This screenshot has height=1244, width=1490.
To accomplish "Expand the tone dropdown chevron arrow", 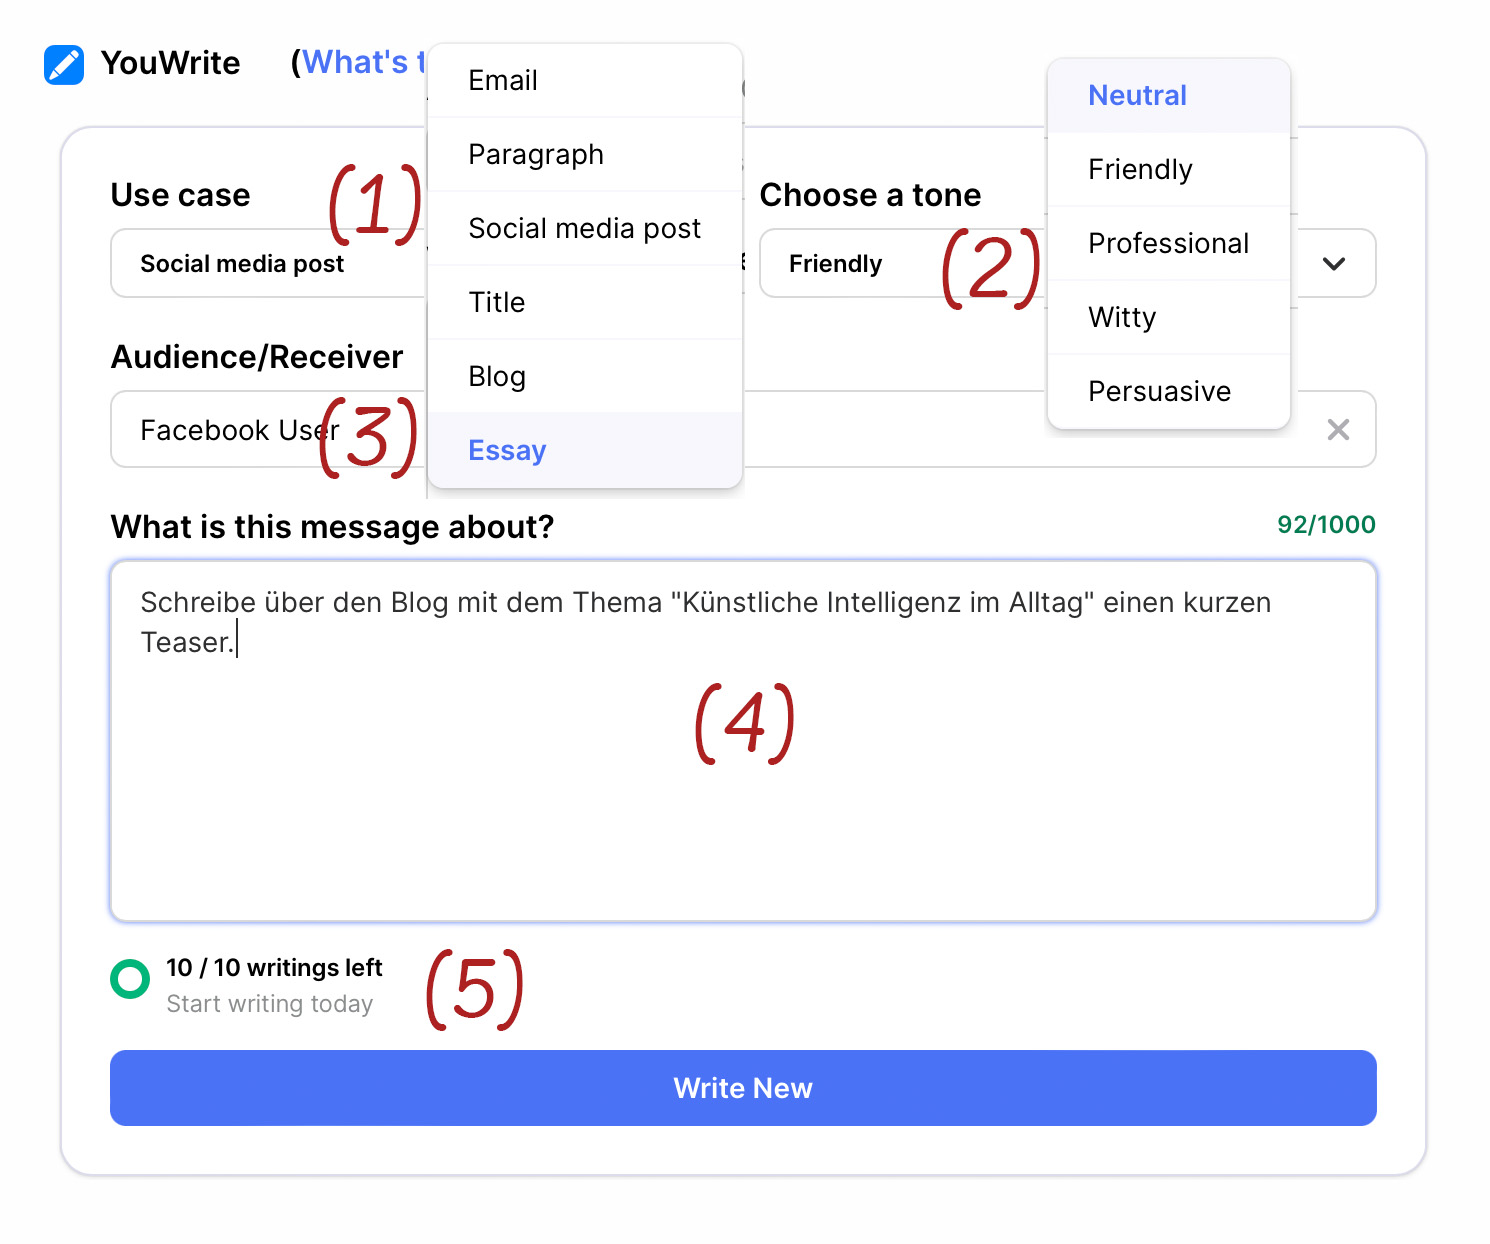I will (1334, 264).
